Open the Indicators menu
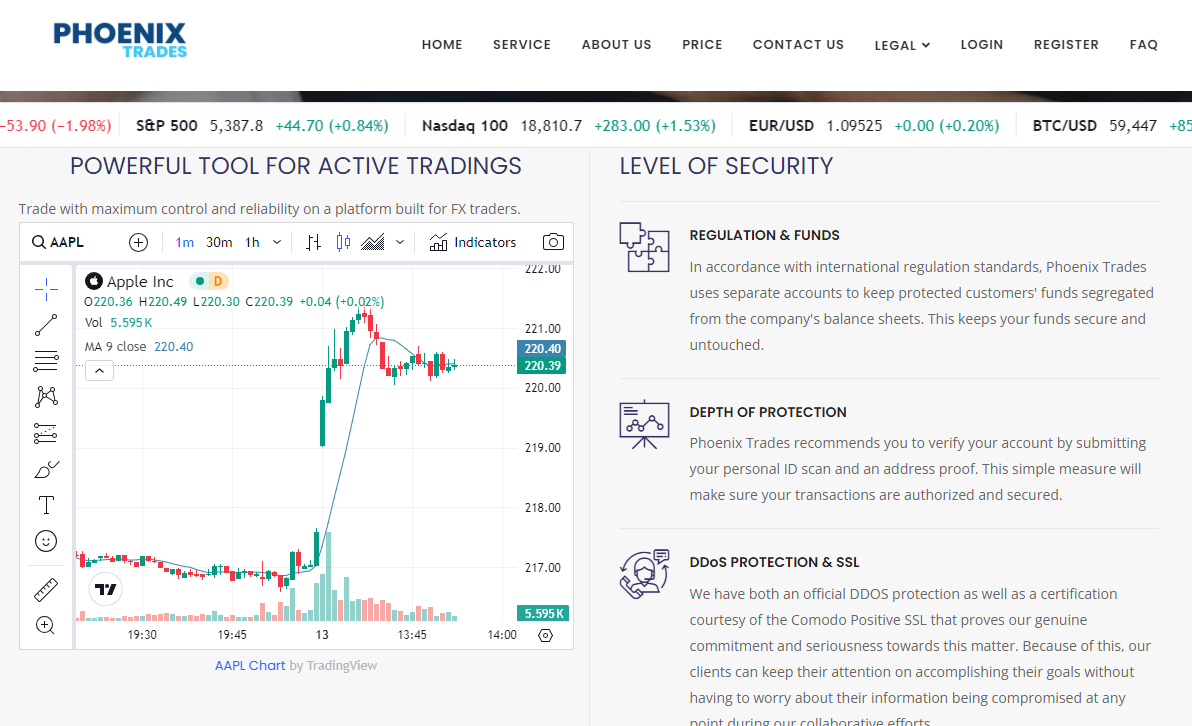Image resolution: width=1192 pixels, height=726 pixels. 473,243
